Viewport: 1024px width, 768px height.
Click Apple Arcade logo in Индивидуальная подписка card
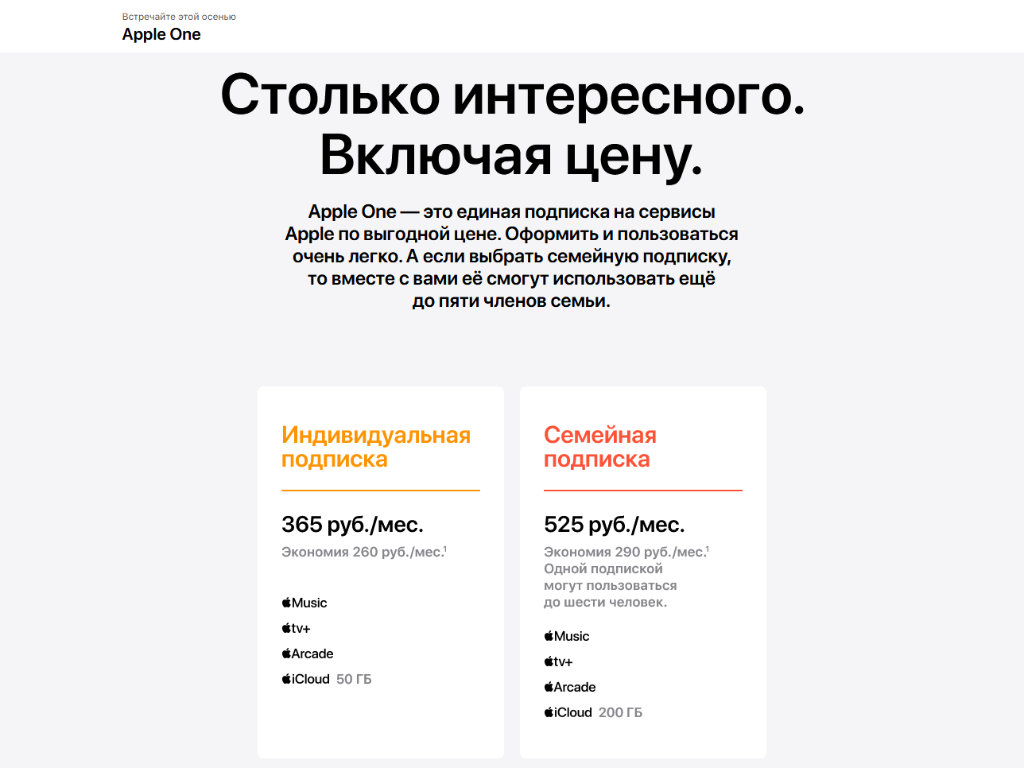[x=307, y=654]
